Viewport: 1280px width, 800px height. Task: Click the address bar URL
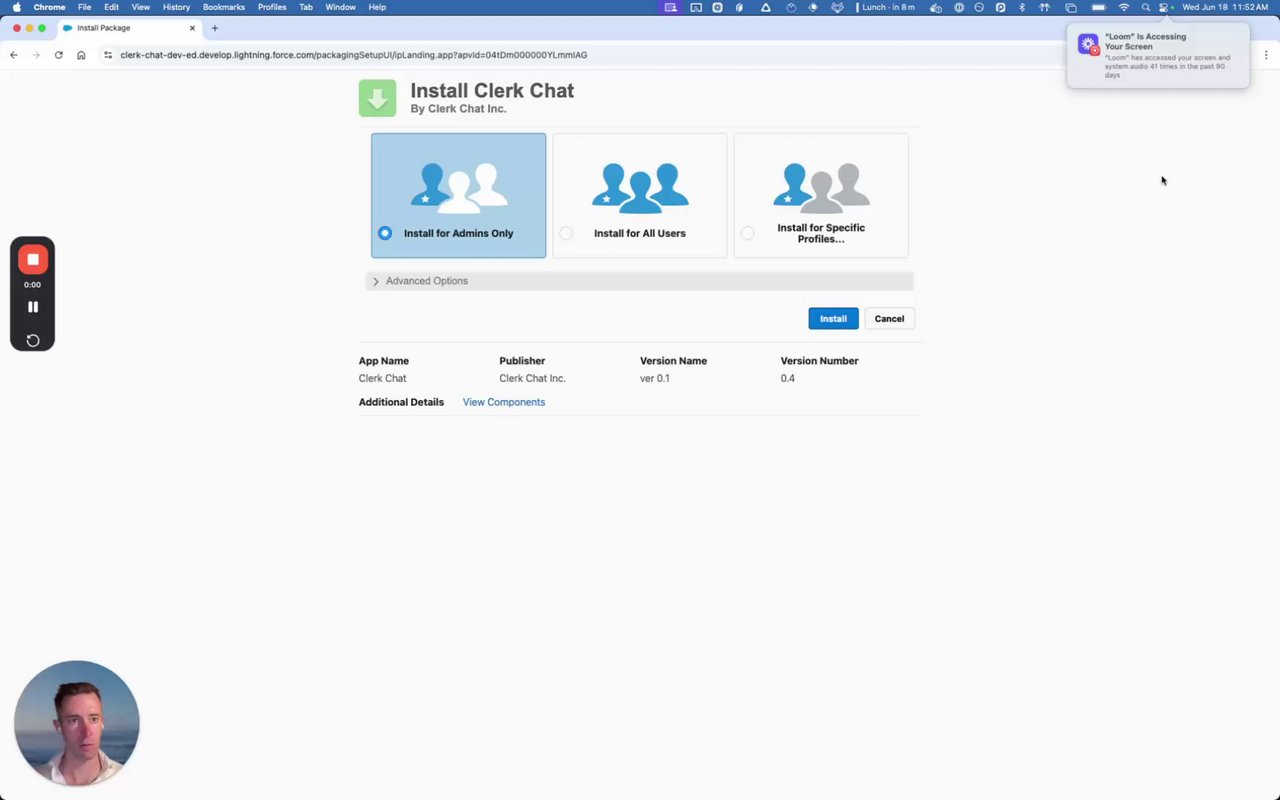point(354,55)
